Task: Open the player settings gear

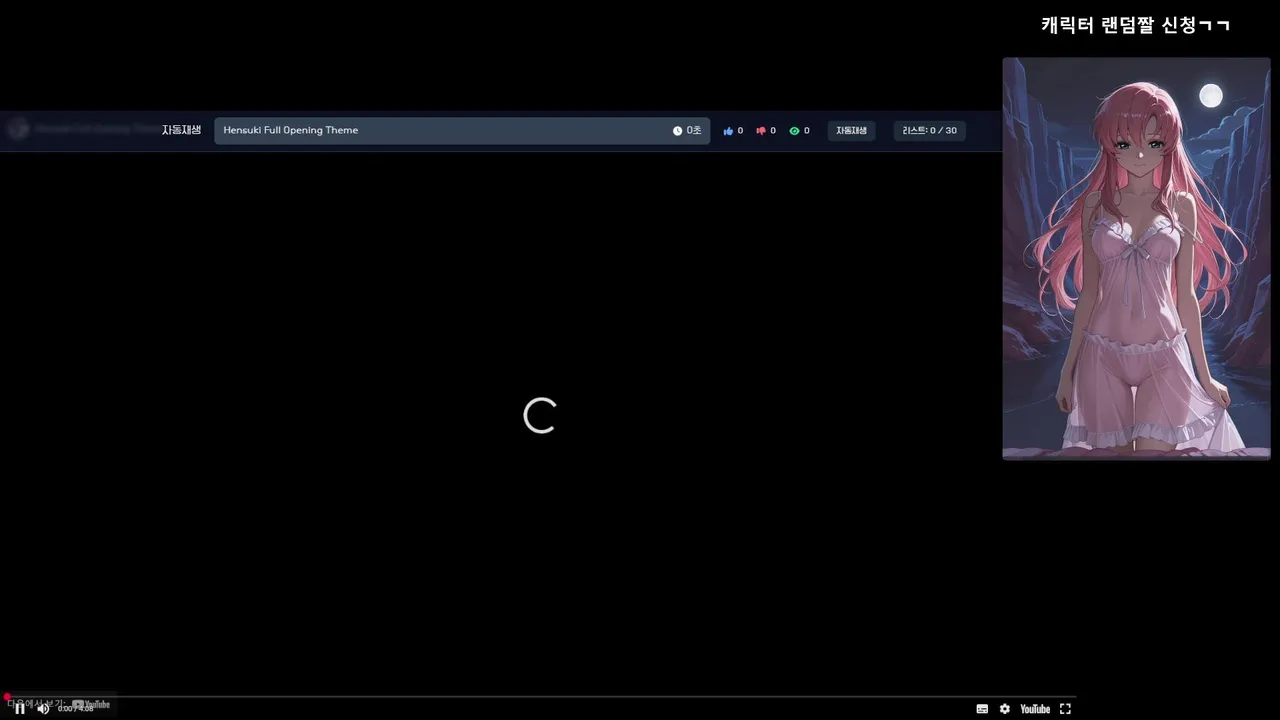Action: (x=1005, y=709)
